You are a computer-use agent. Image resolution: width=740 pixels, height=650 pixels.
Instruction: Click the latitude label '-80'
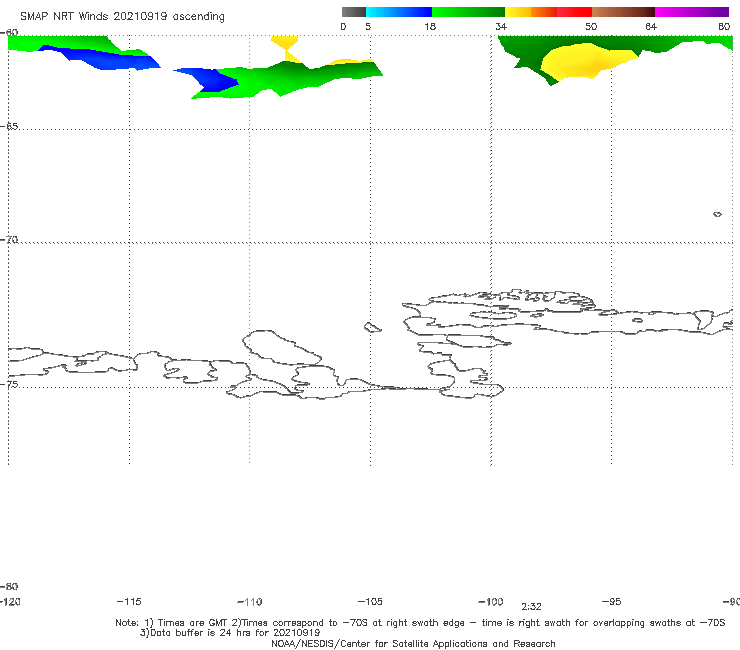pyautogui.click(x=9, y=586)
